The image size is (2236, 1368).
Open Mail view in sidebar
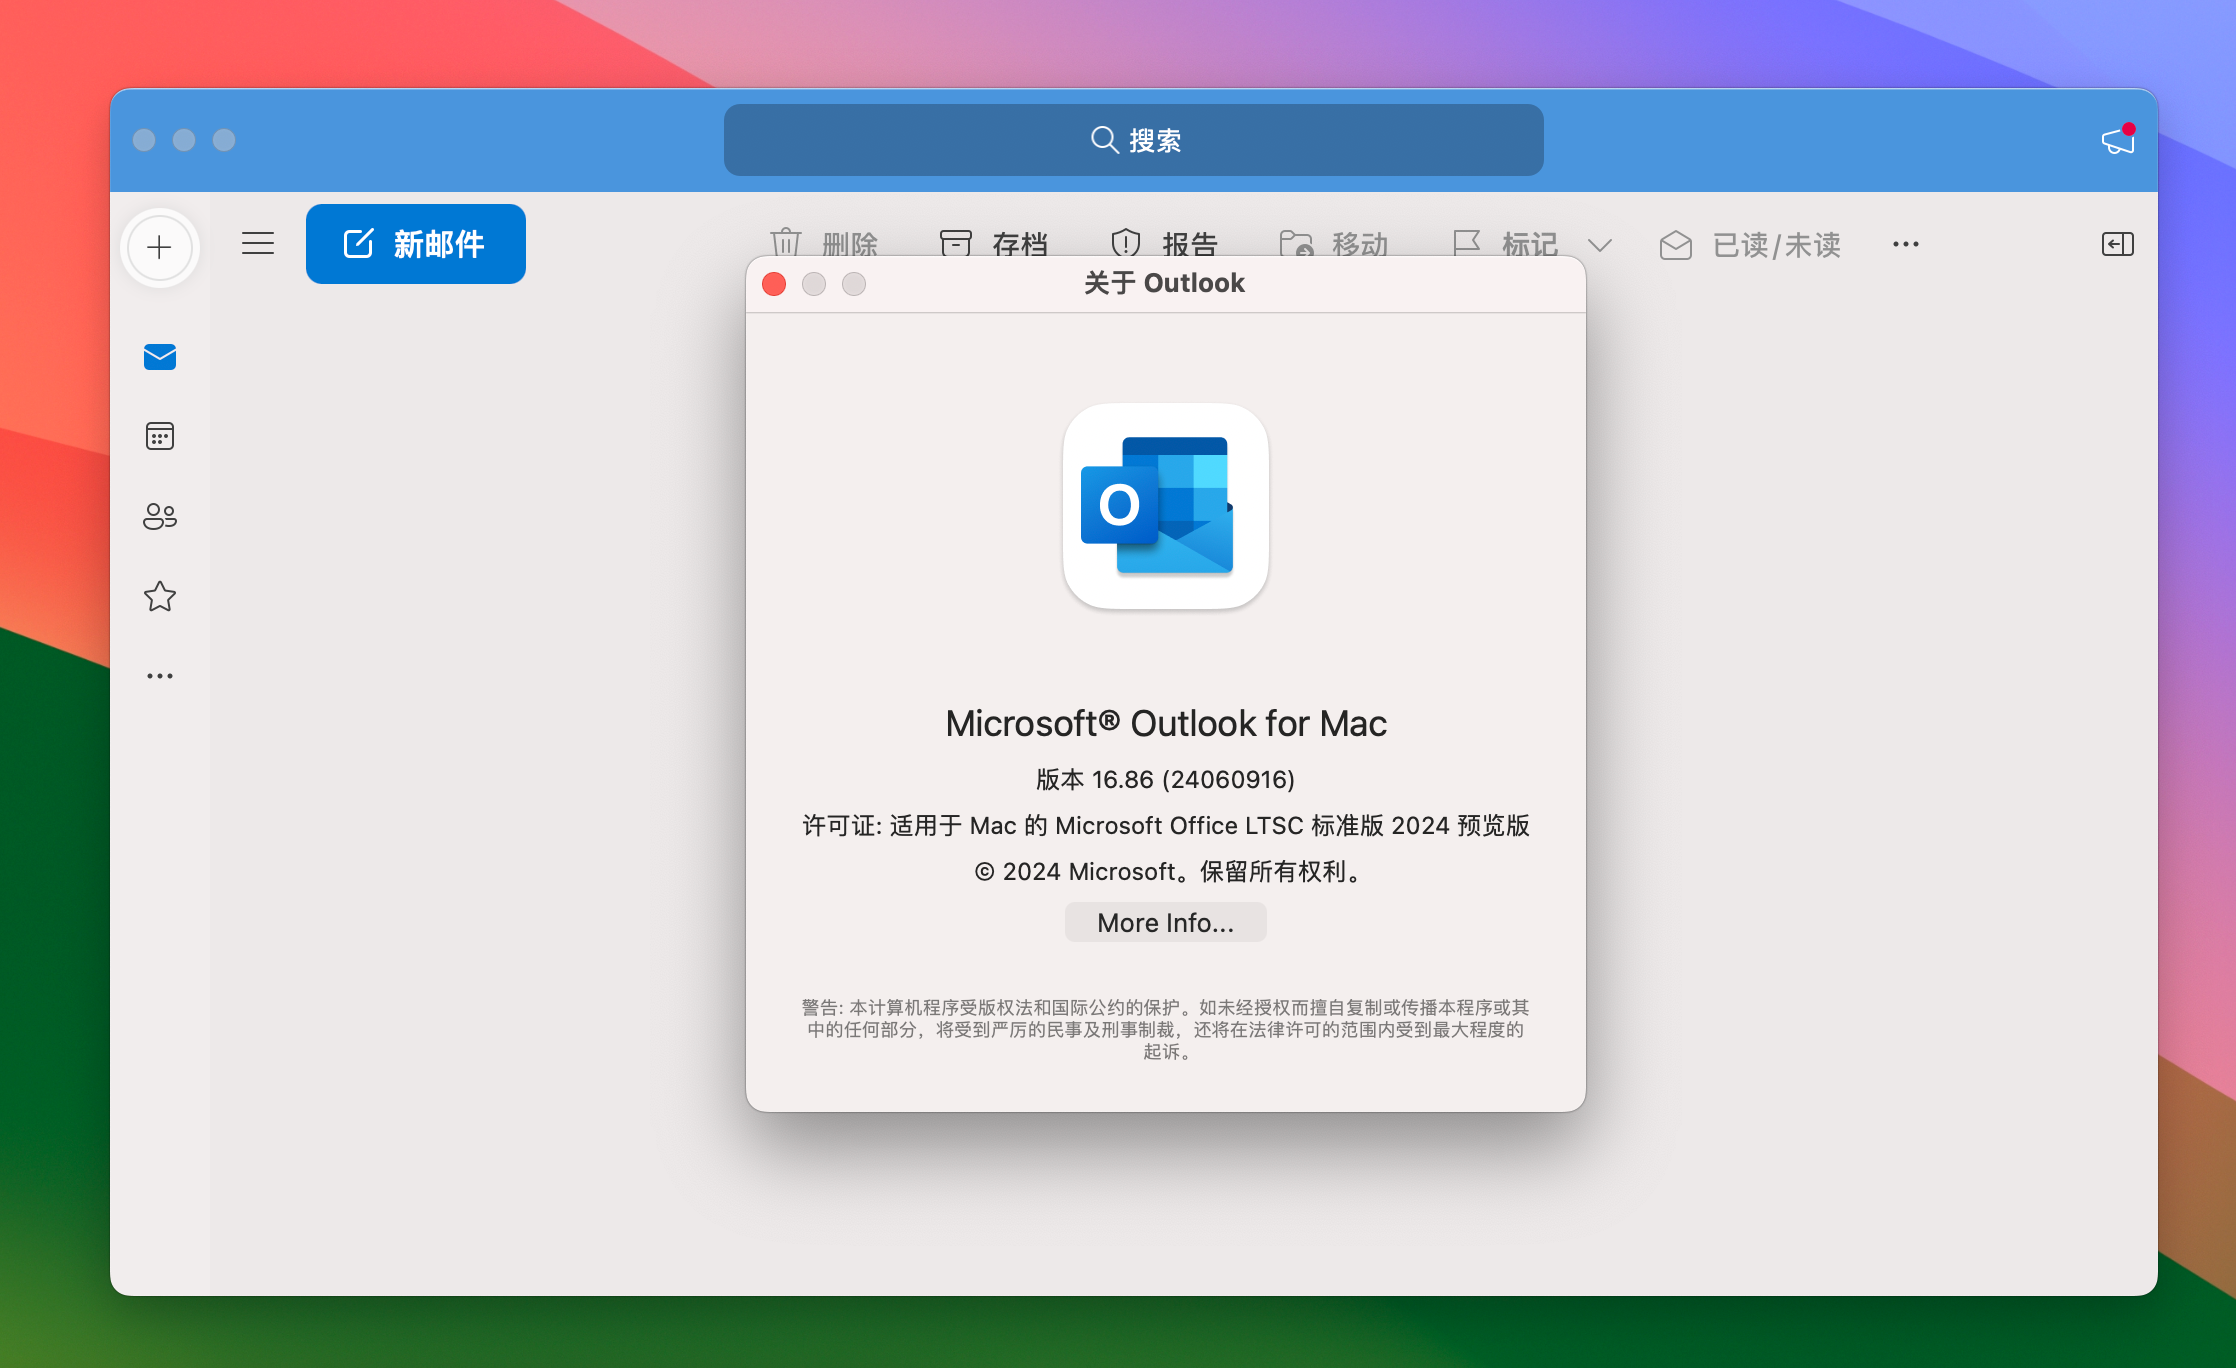click(x=160, y=357)
